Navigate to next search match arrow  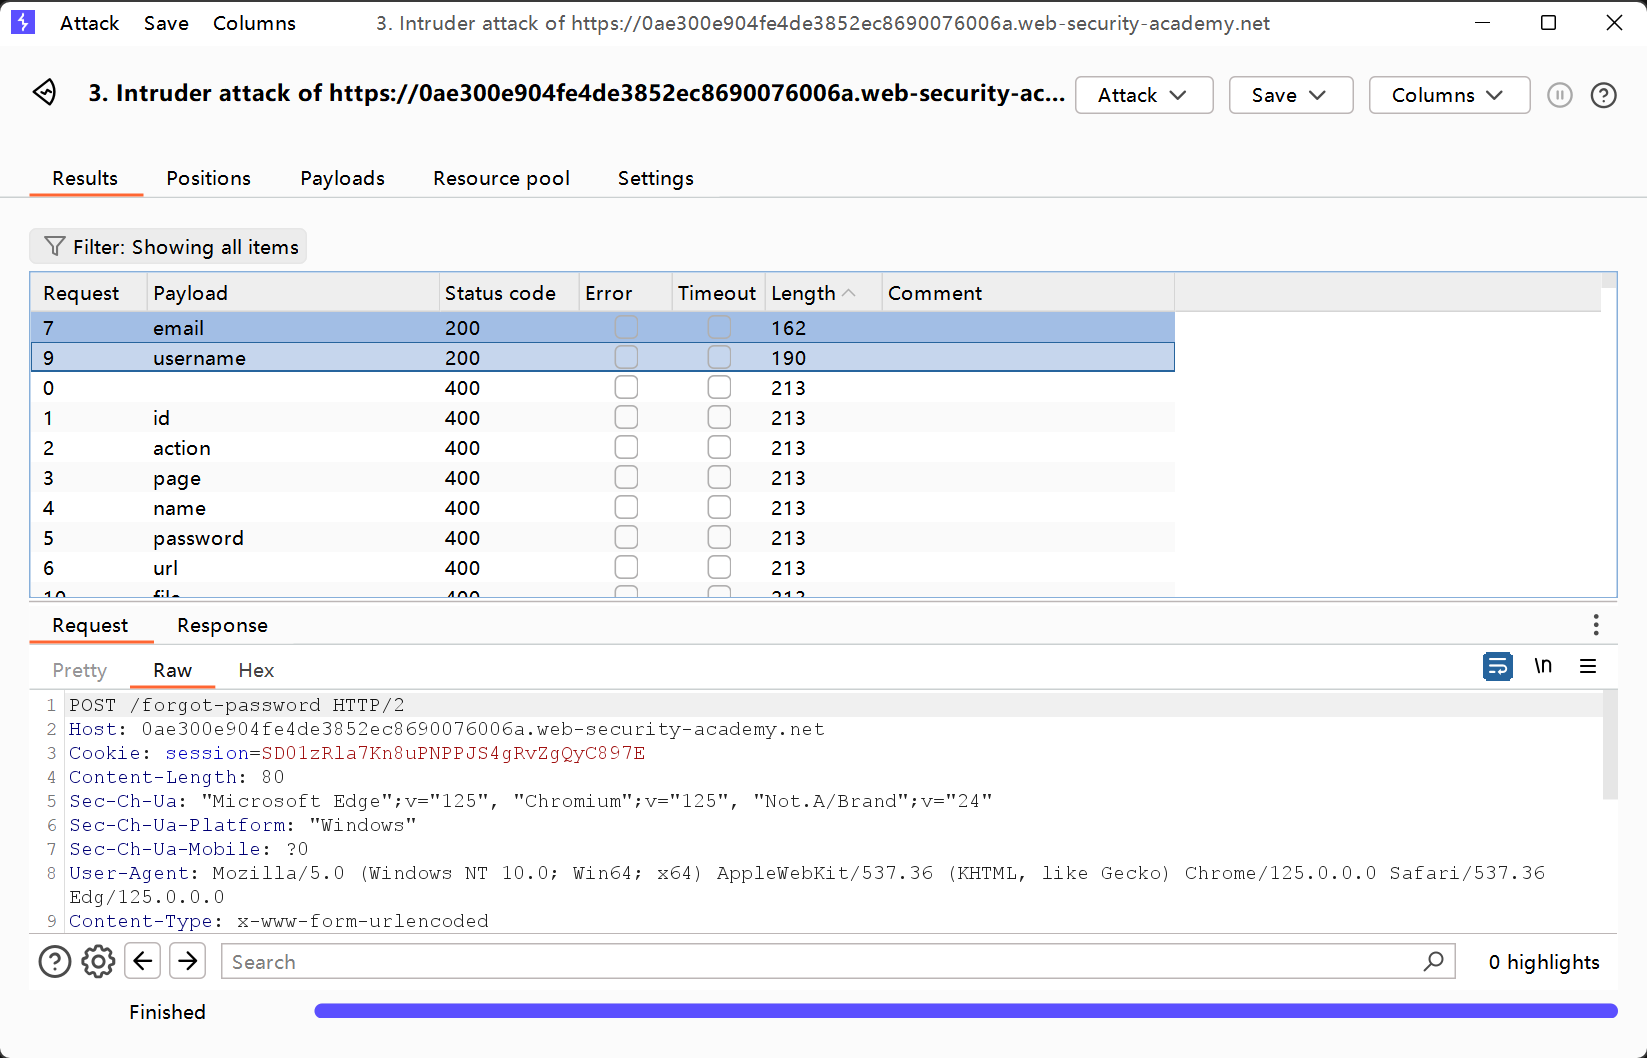[x=187, y=961]
